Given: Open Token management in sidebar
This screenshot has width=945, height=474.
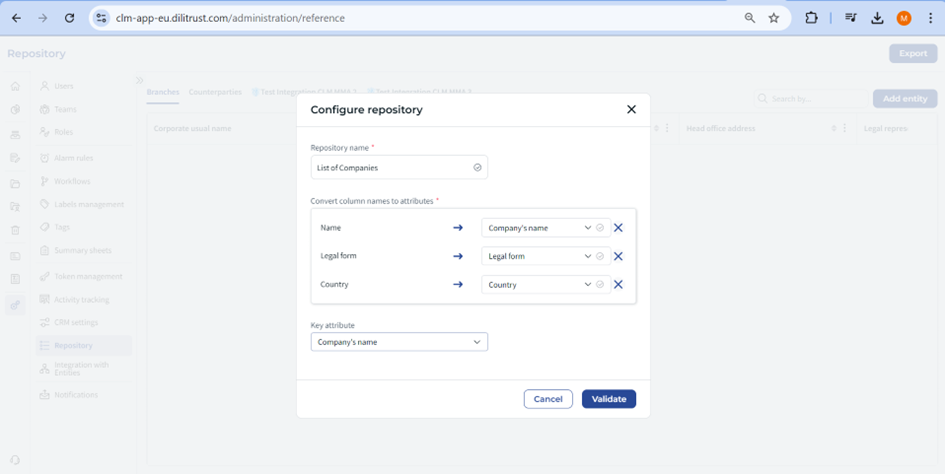Looking at the screenshot, I should (x=88, y=276).
